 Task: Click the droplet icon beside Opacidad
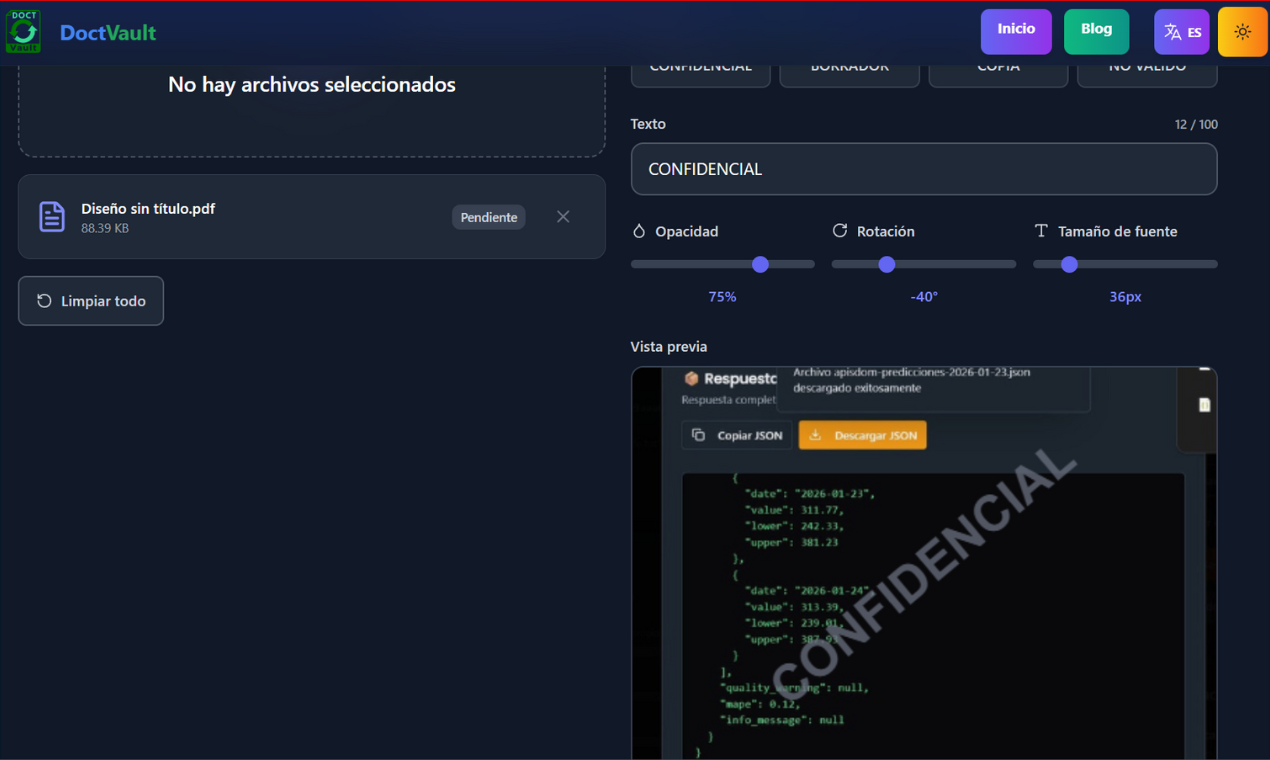click(638, 231)
